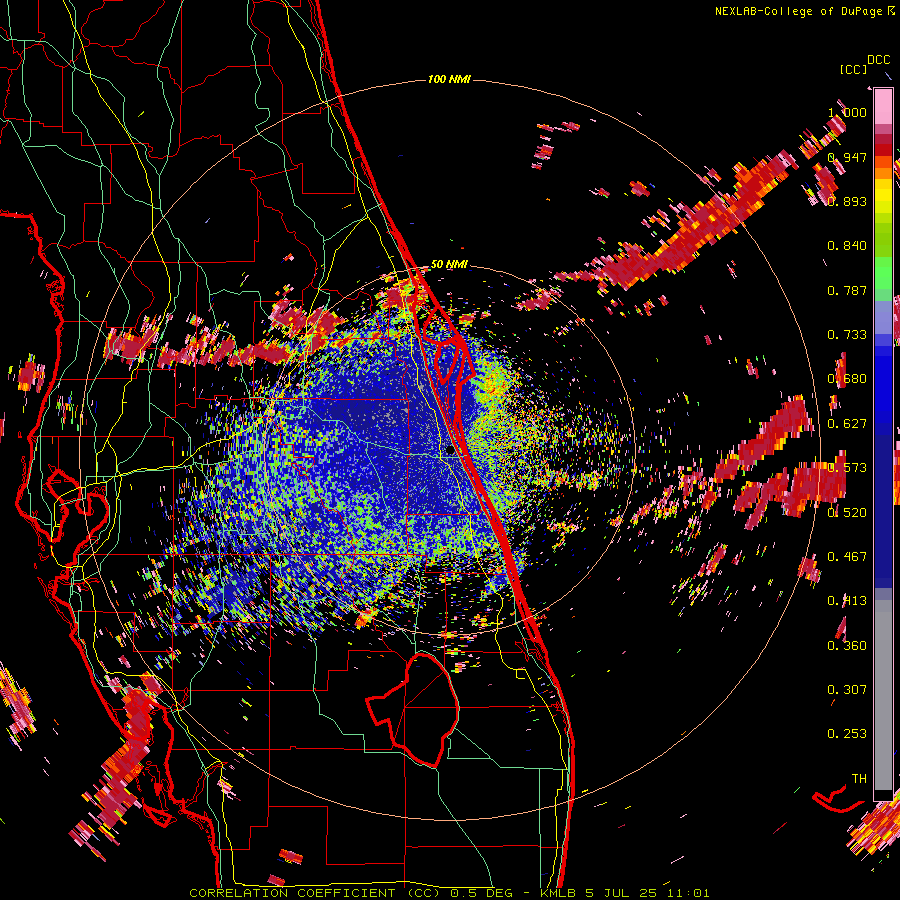
Task: Click the 0.627 scale value
Action: (x=847, y=424)
